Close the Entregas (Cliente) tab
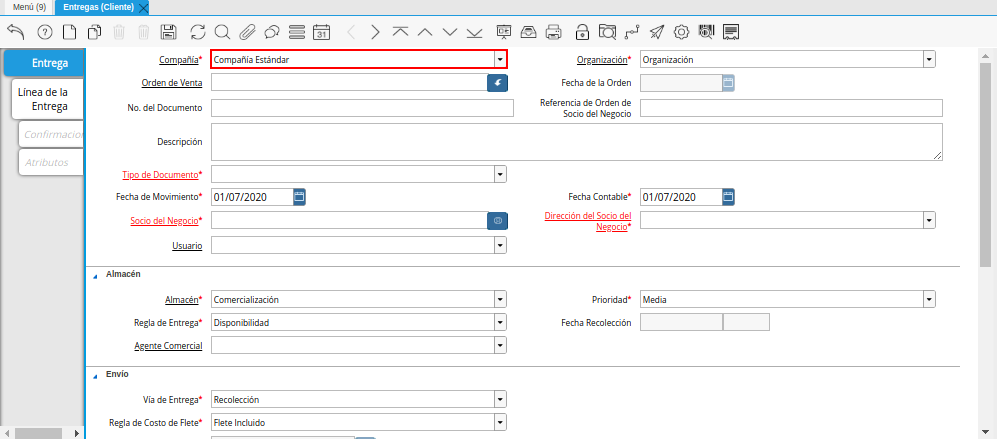Viewport: 997px width, 439px height. coord(143,8)
